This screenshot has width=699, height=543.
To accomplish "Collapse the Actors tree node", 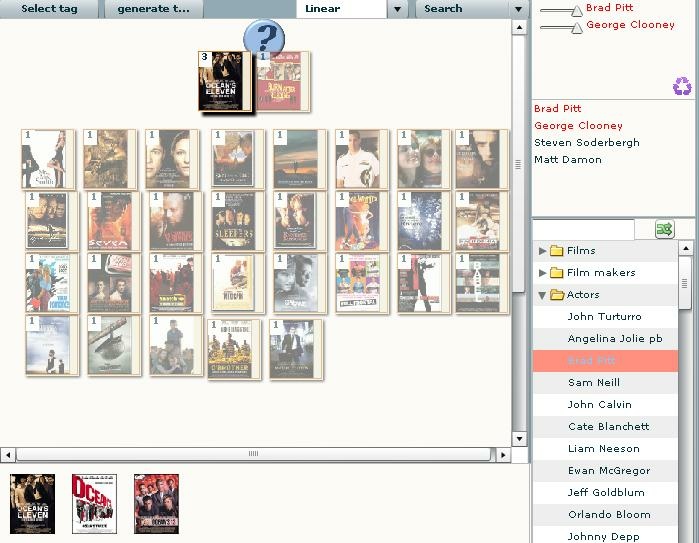I will point(542,295).
